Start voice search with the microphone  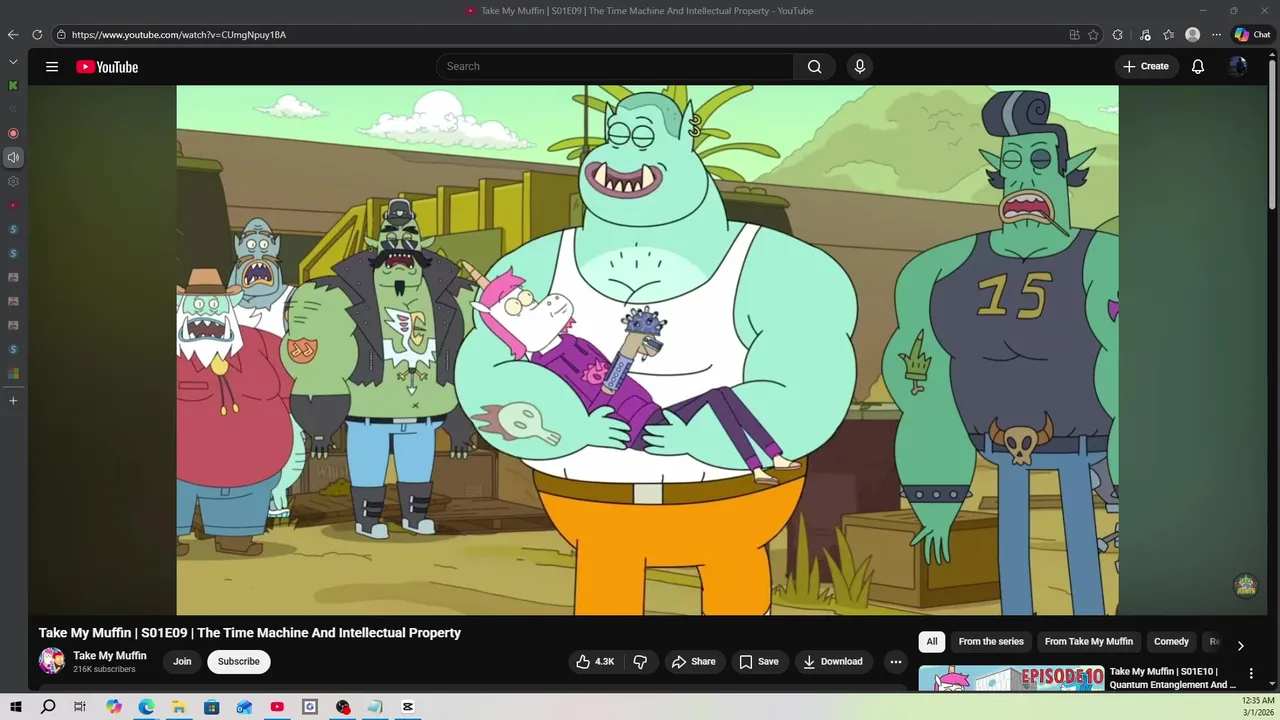click(x=859, y=67)
